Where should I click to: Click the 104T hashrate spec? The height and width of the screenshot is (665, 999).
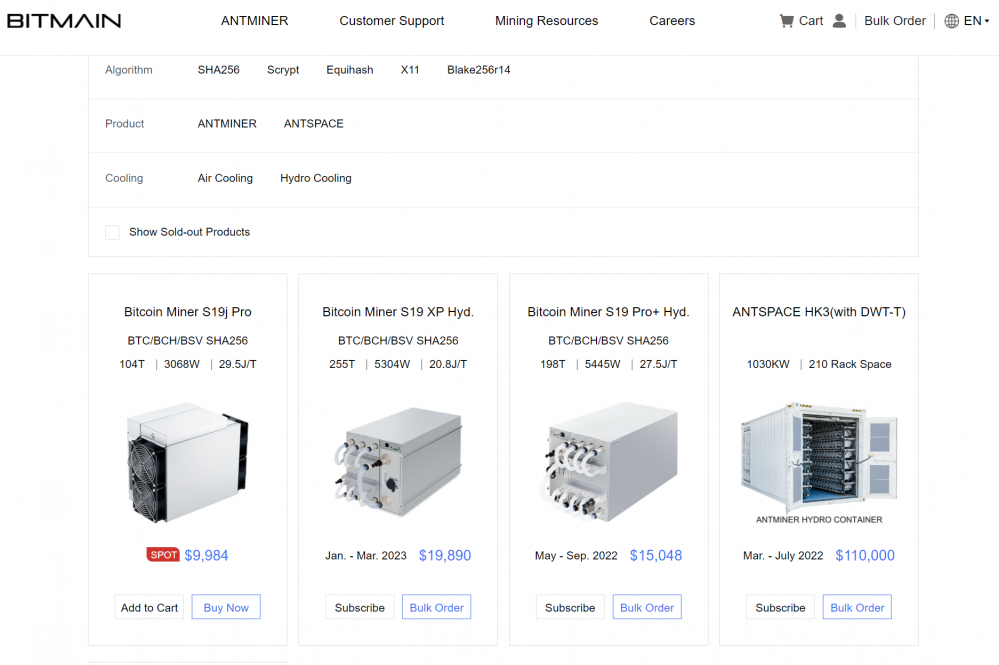click(x=132, y=364)
